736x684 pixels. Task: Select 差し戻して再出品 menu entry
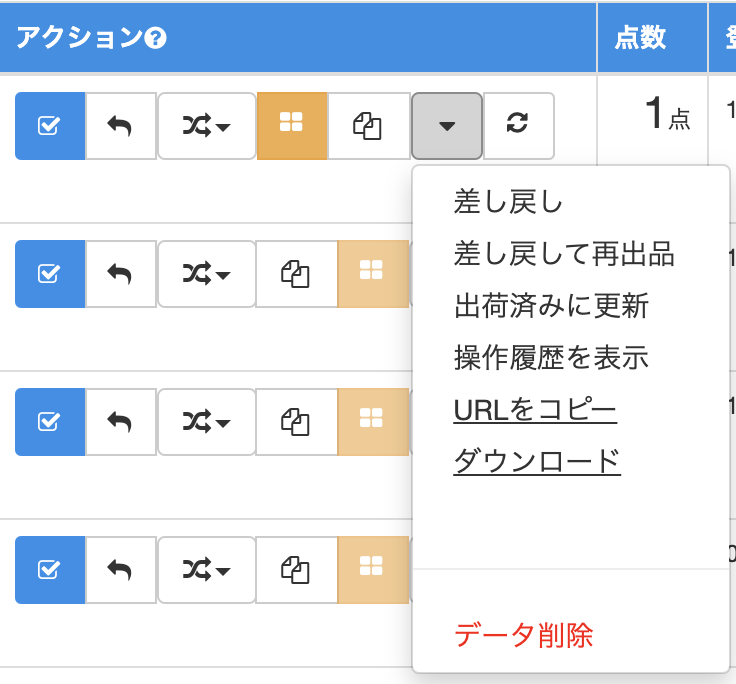tap(564, 254)
